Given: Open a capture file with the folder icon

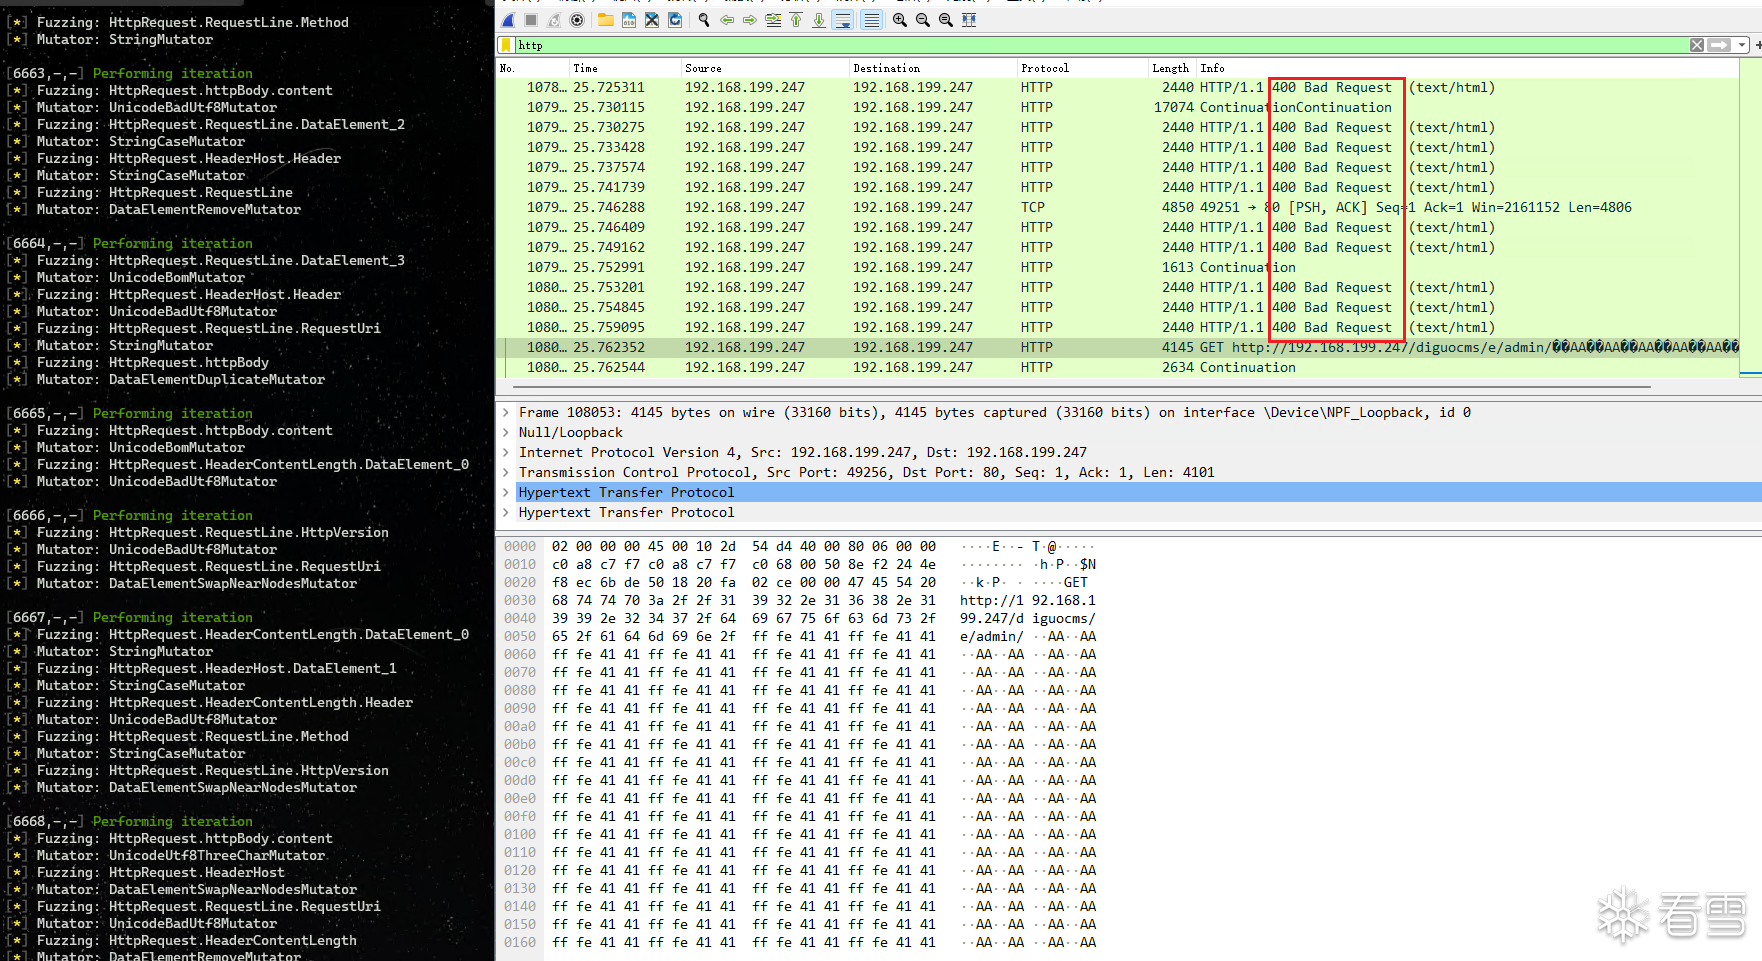Looking at the screenshot, I should pos(606,20).
